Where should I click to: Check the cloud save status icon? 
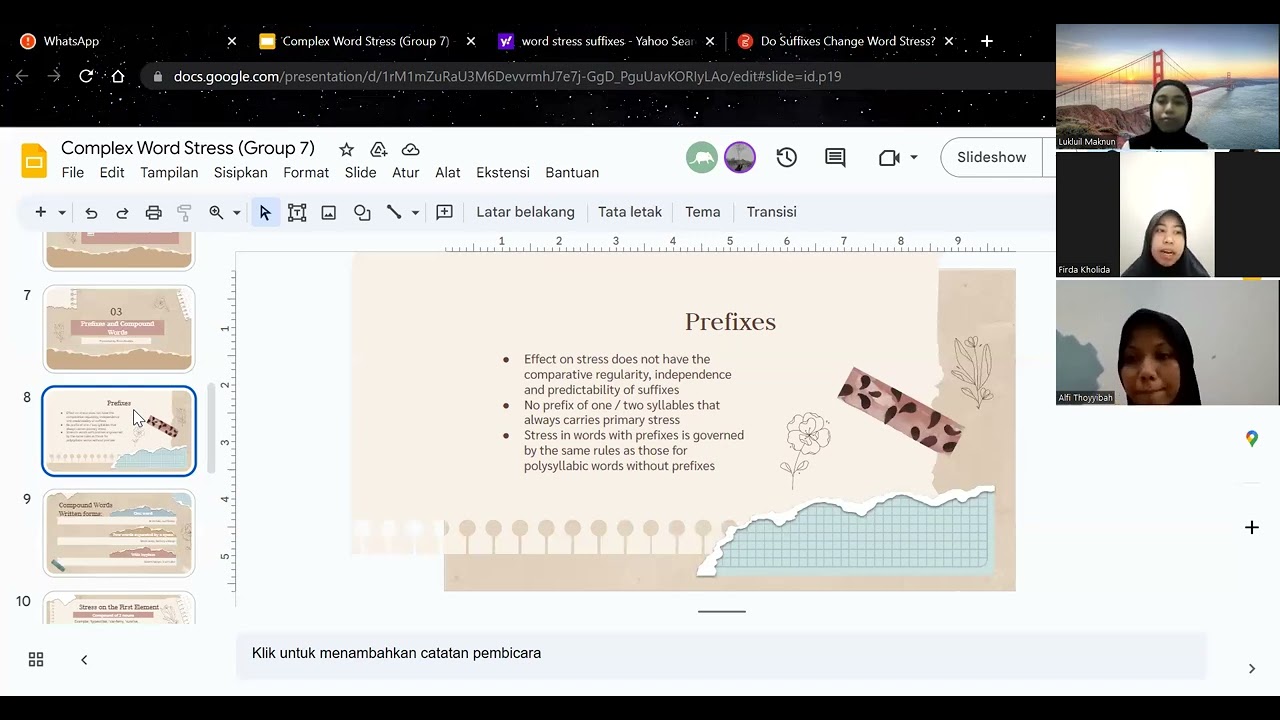coord(410,149)
